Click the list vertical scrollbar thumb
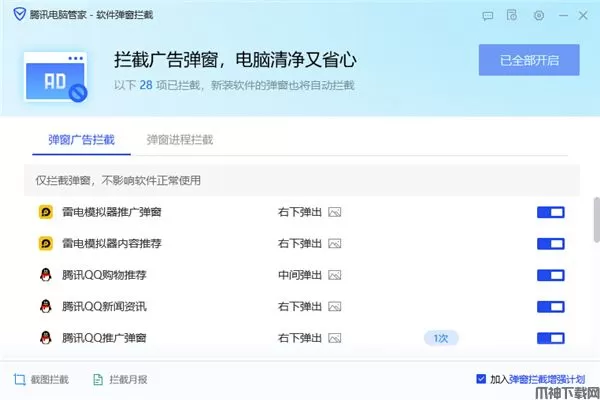This screenshot has width=600, height=400. (x=597, y=220)
